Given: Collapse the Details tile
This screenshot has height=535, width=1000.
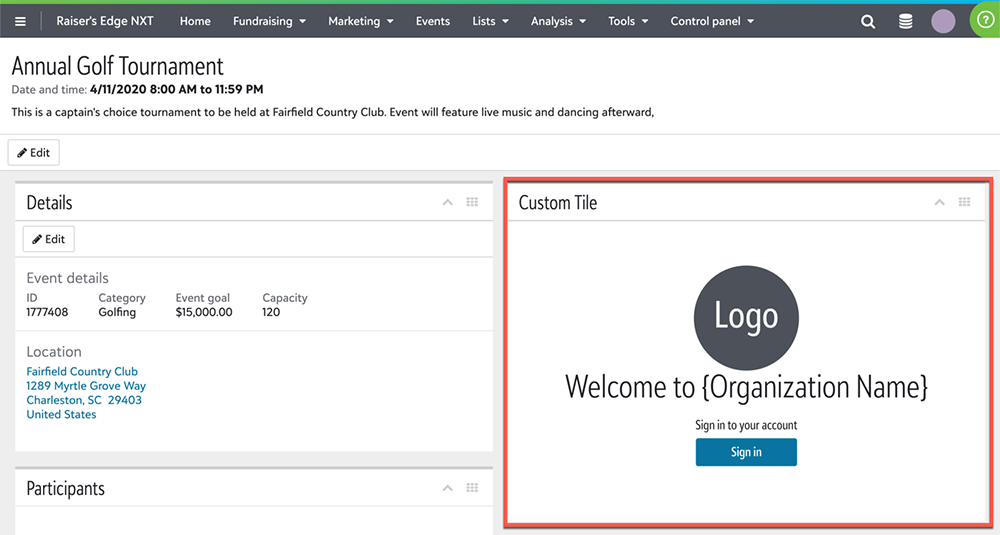Looking at the screenshot, I should tap(448, 202).
